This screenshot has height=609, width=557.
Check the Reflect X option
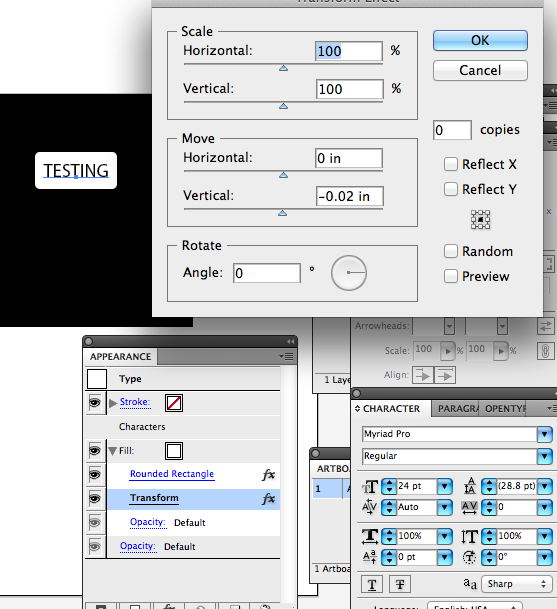[x=451, y=164]
